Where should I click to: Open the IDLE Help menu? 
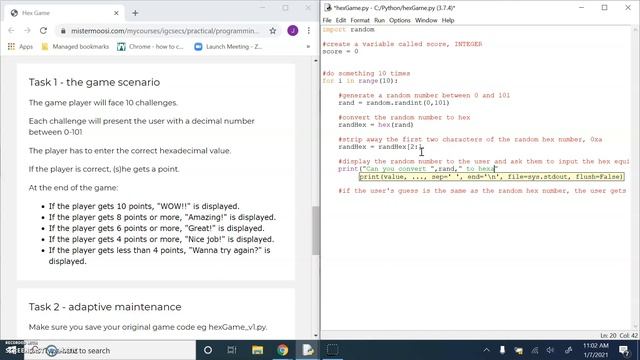448,20
